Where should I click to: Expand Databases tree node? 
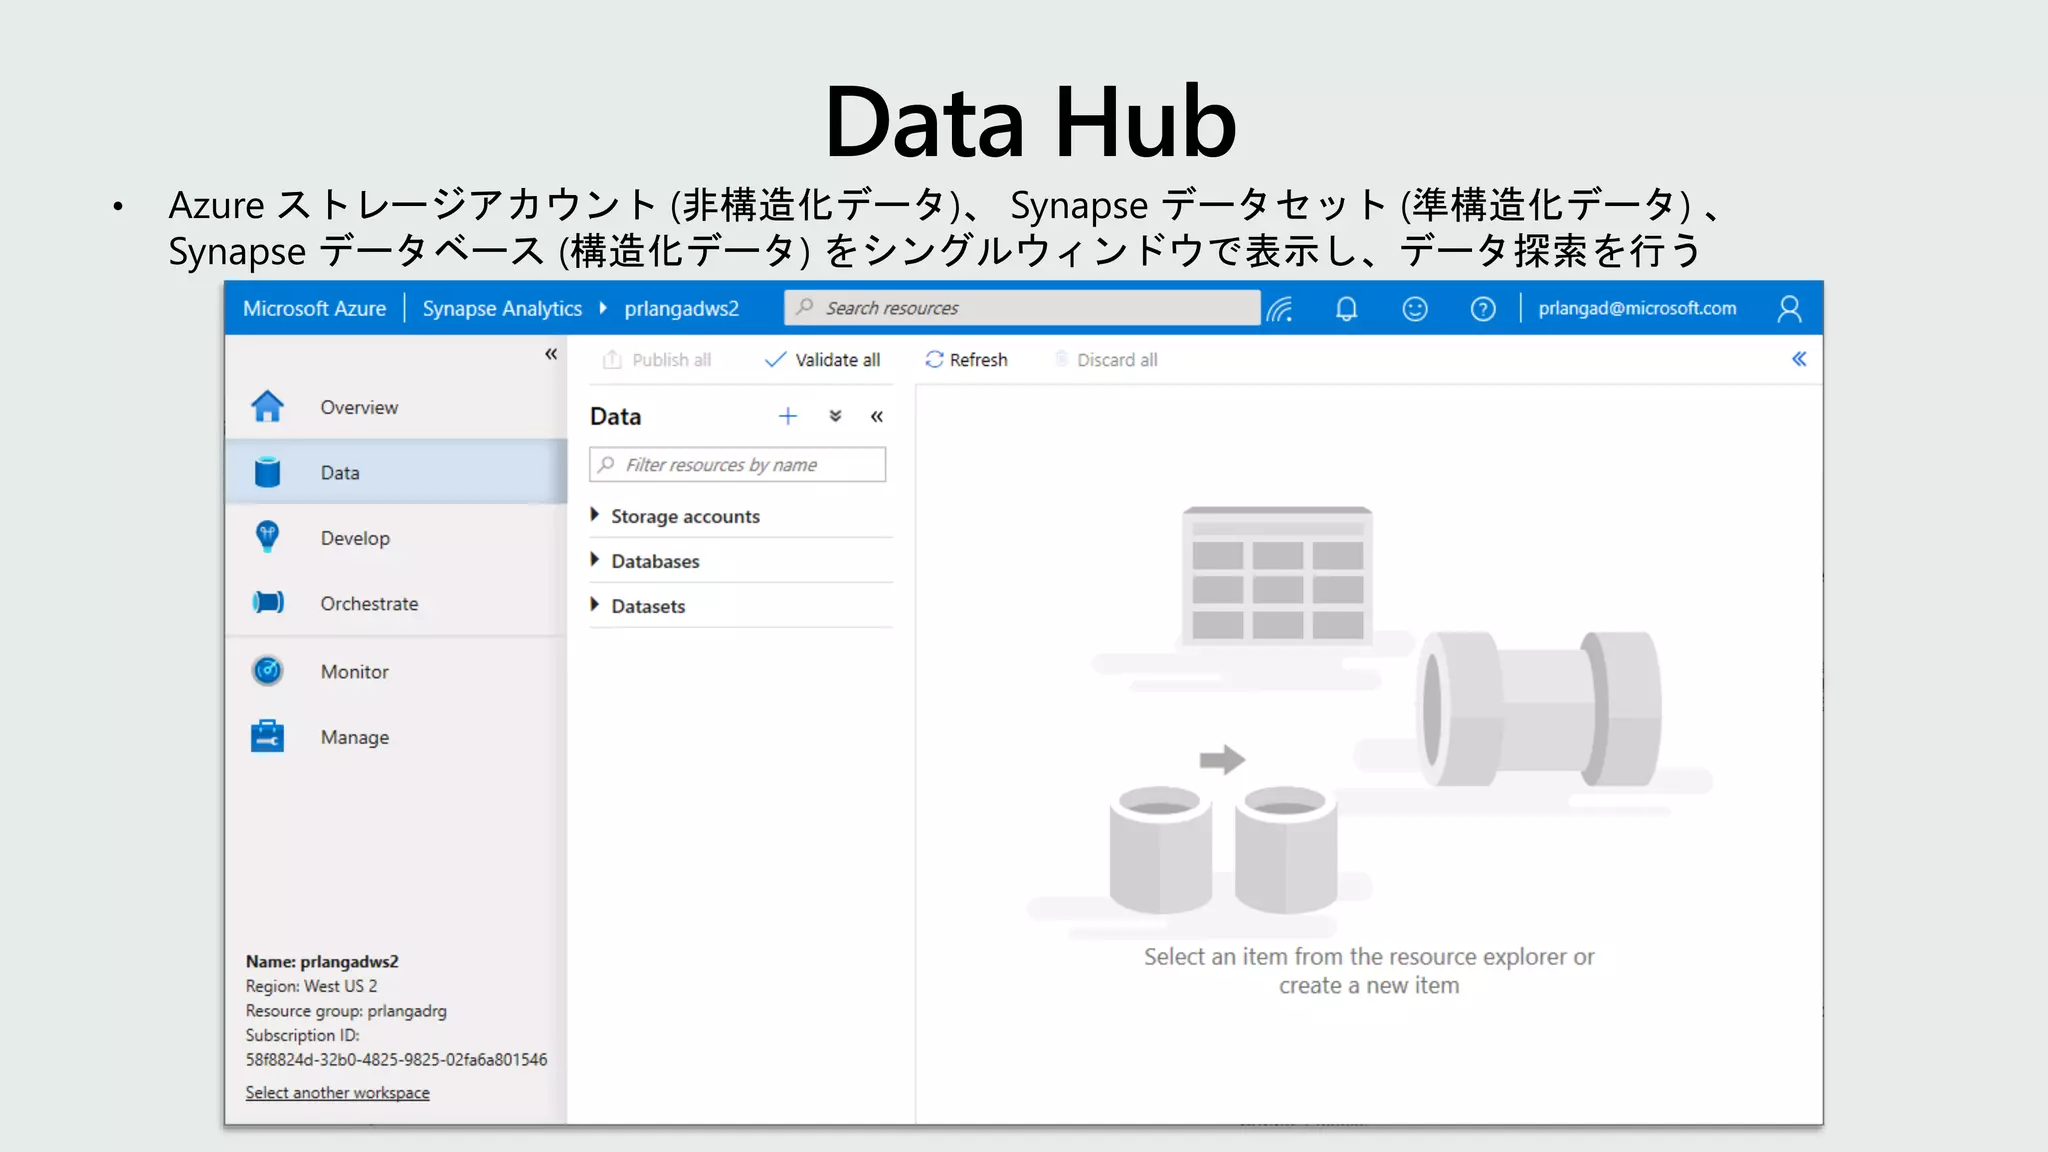[595, 560]
